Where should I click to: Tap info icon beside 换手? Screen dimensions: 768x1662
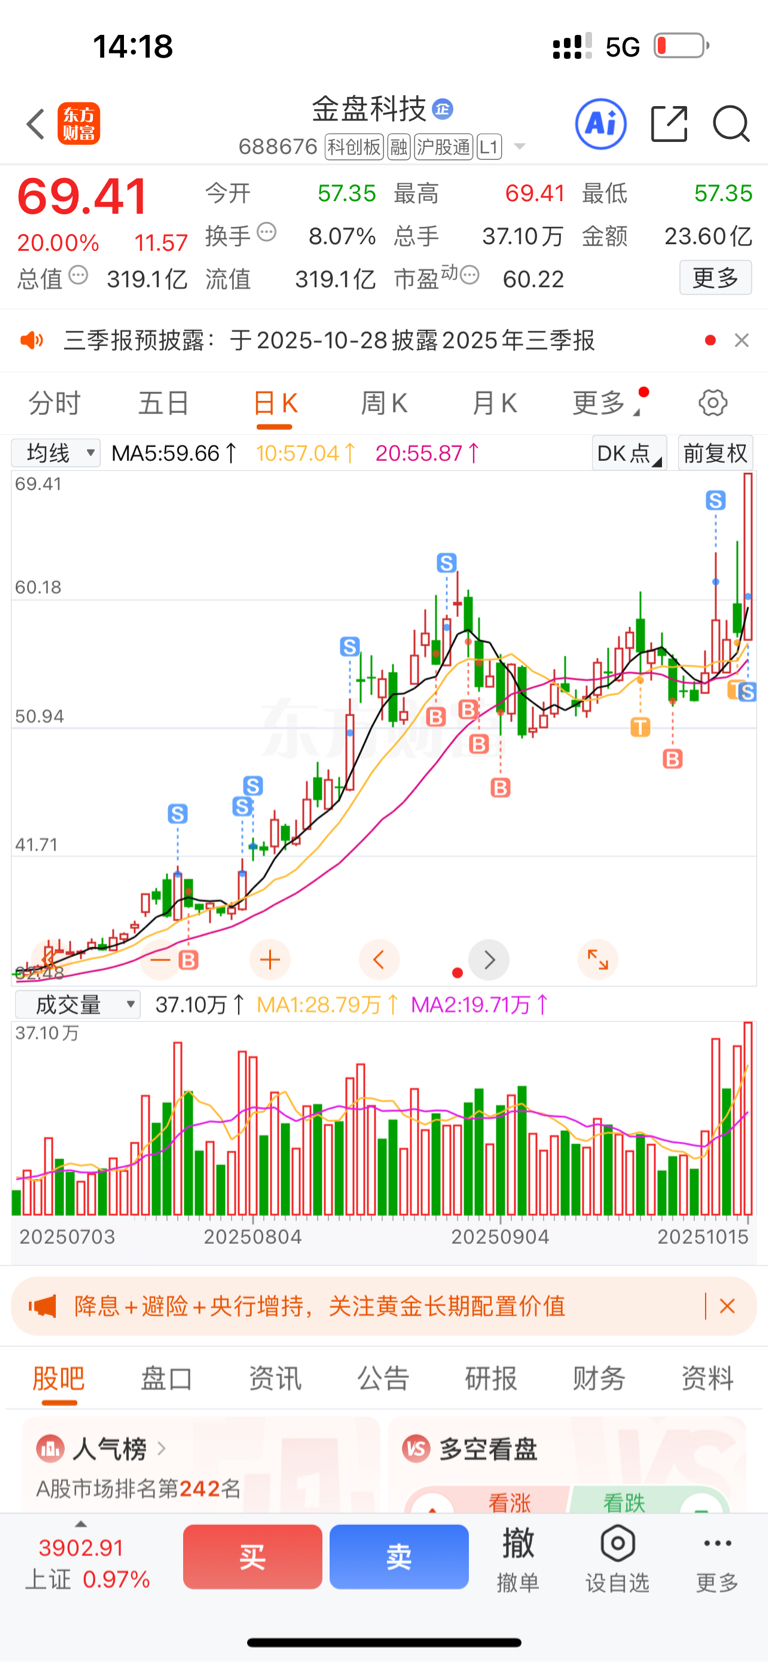[x=267, y=232]
